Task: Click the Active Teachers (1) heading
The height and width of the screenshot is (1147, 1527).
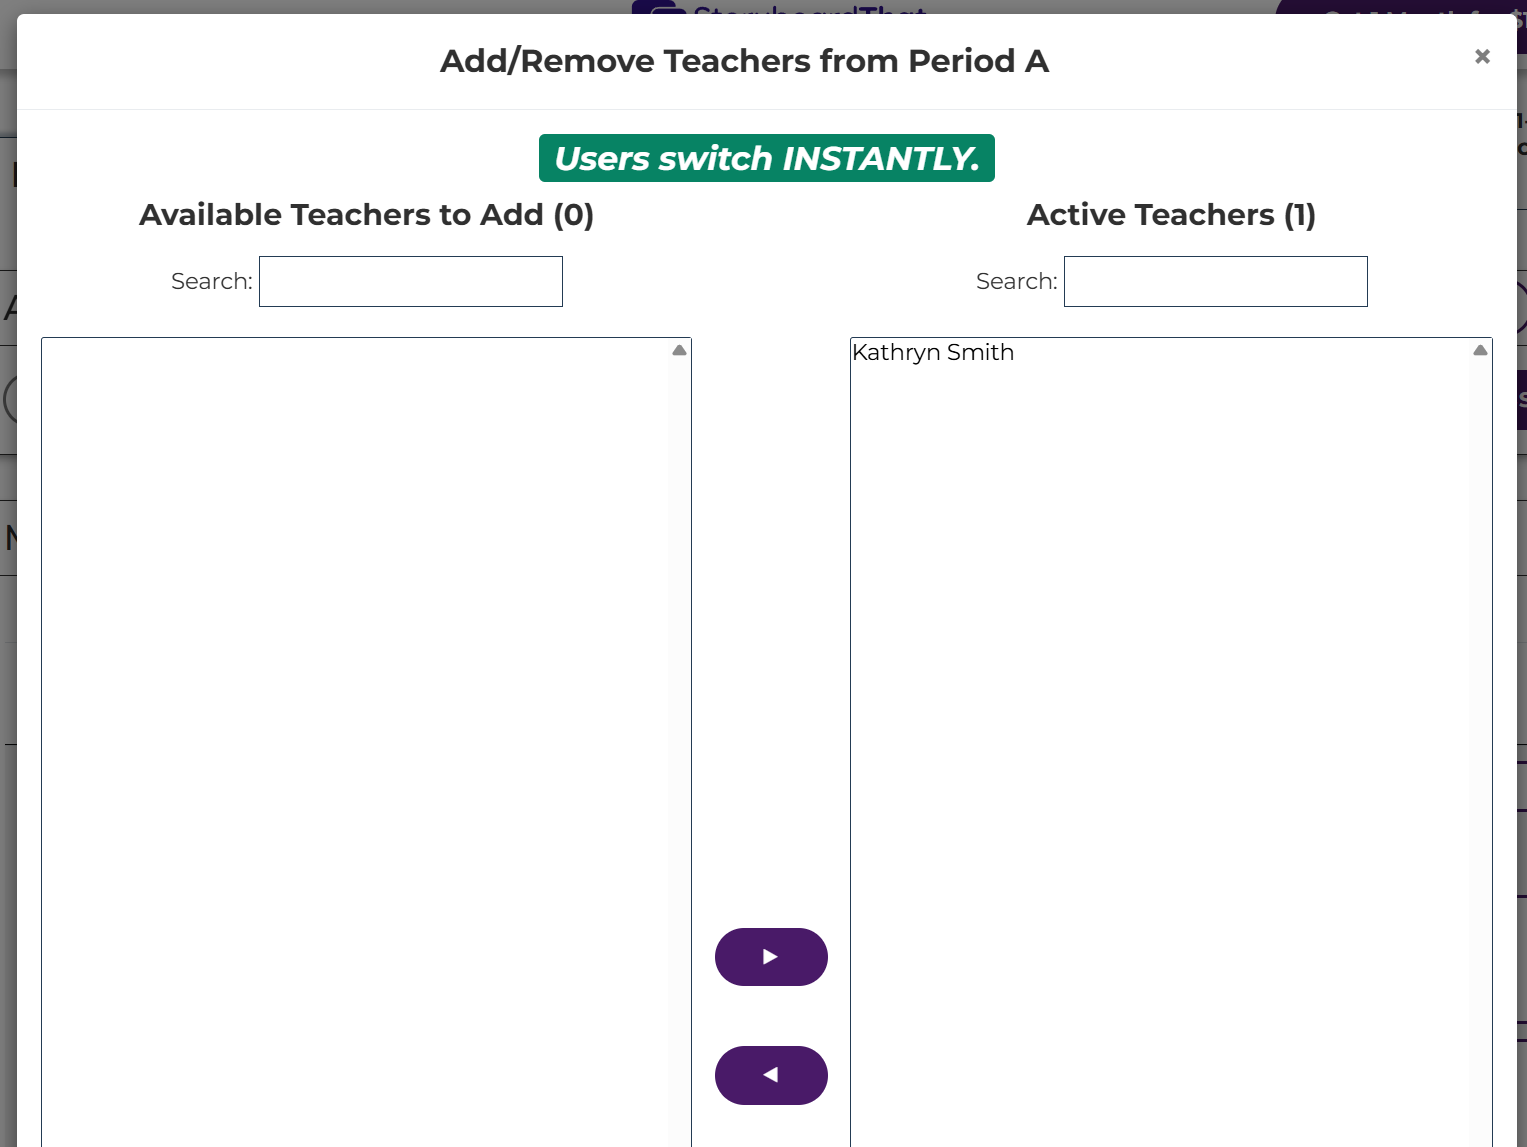Action: click(x=1171, y=215)
